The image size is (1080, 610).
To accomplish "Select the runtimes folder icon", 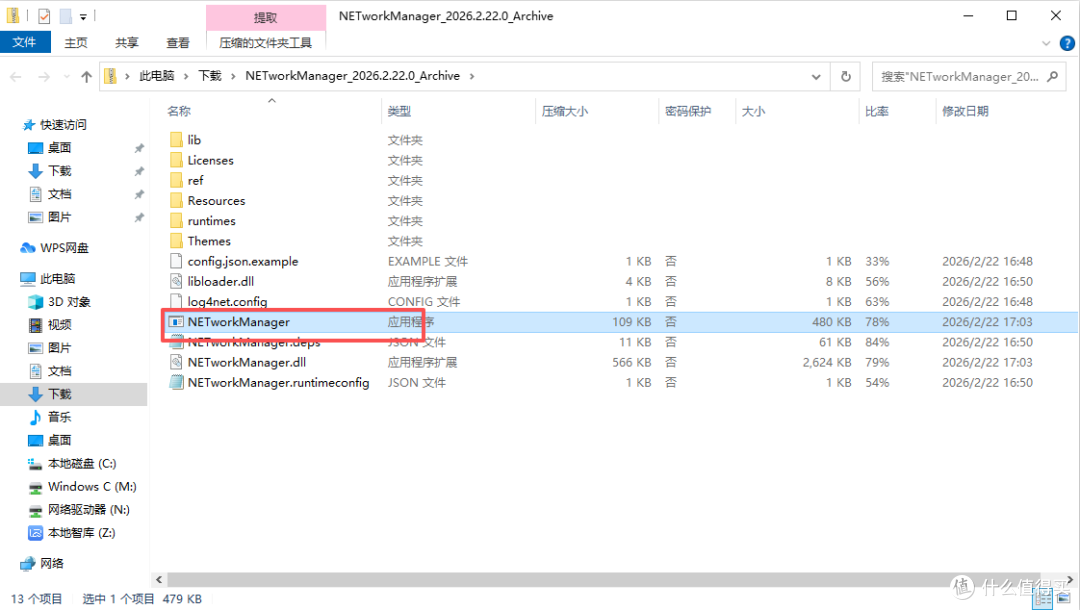I will (x=176, y=220).
